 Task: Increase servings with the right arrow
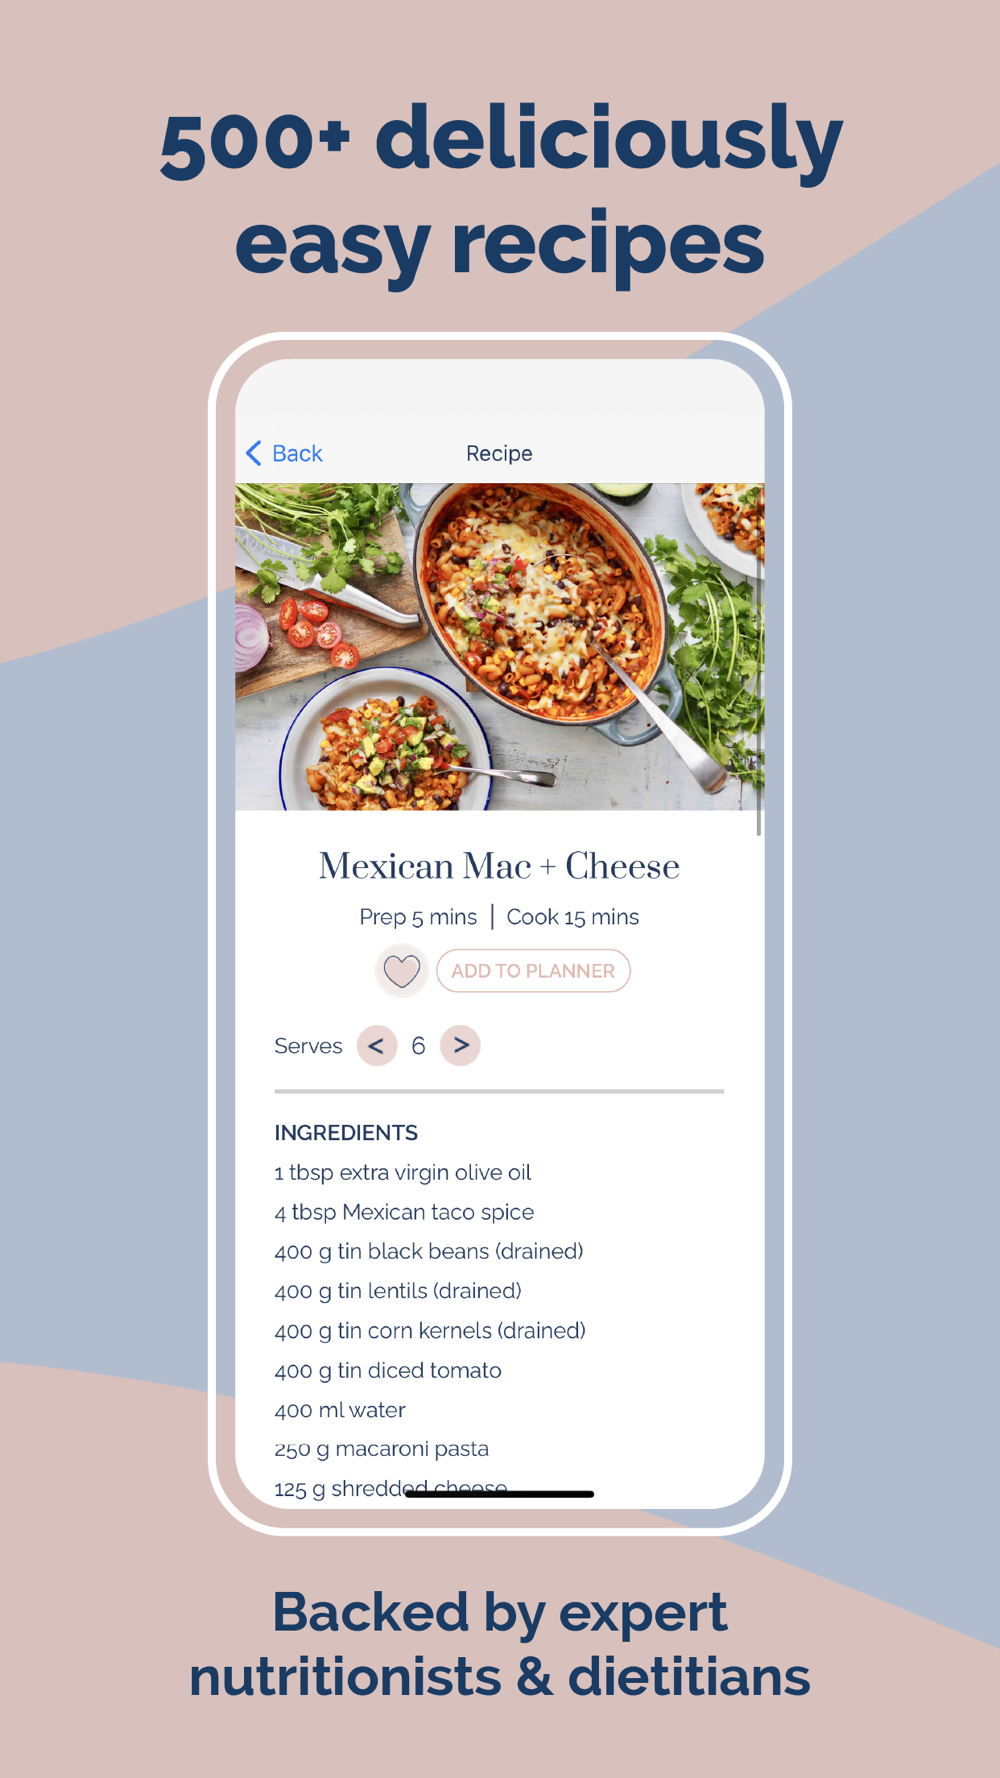coord(460,1046)
